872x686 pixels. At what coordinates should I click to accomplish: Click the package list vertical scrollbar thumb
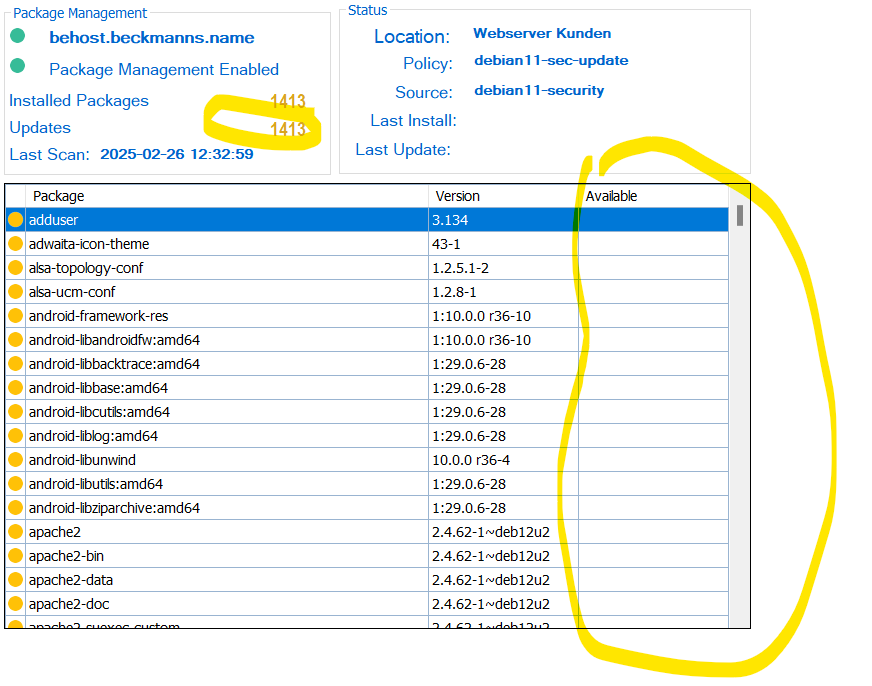[740, 216]
